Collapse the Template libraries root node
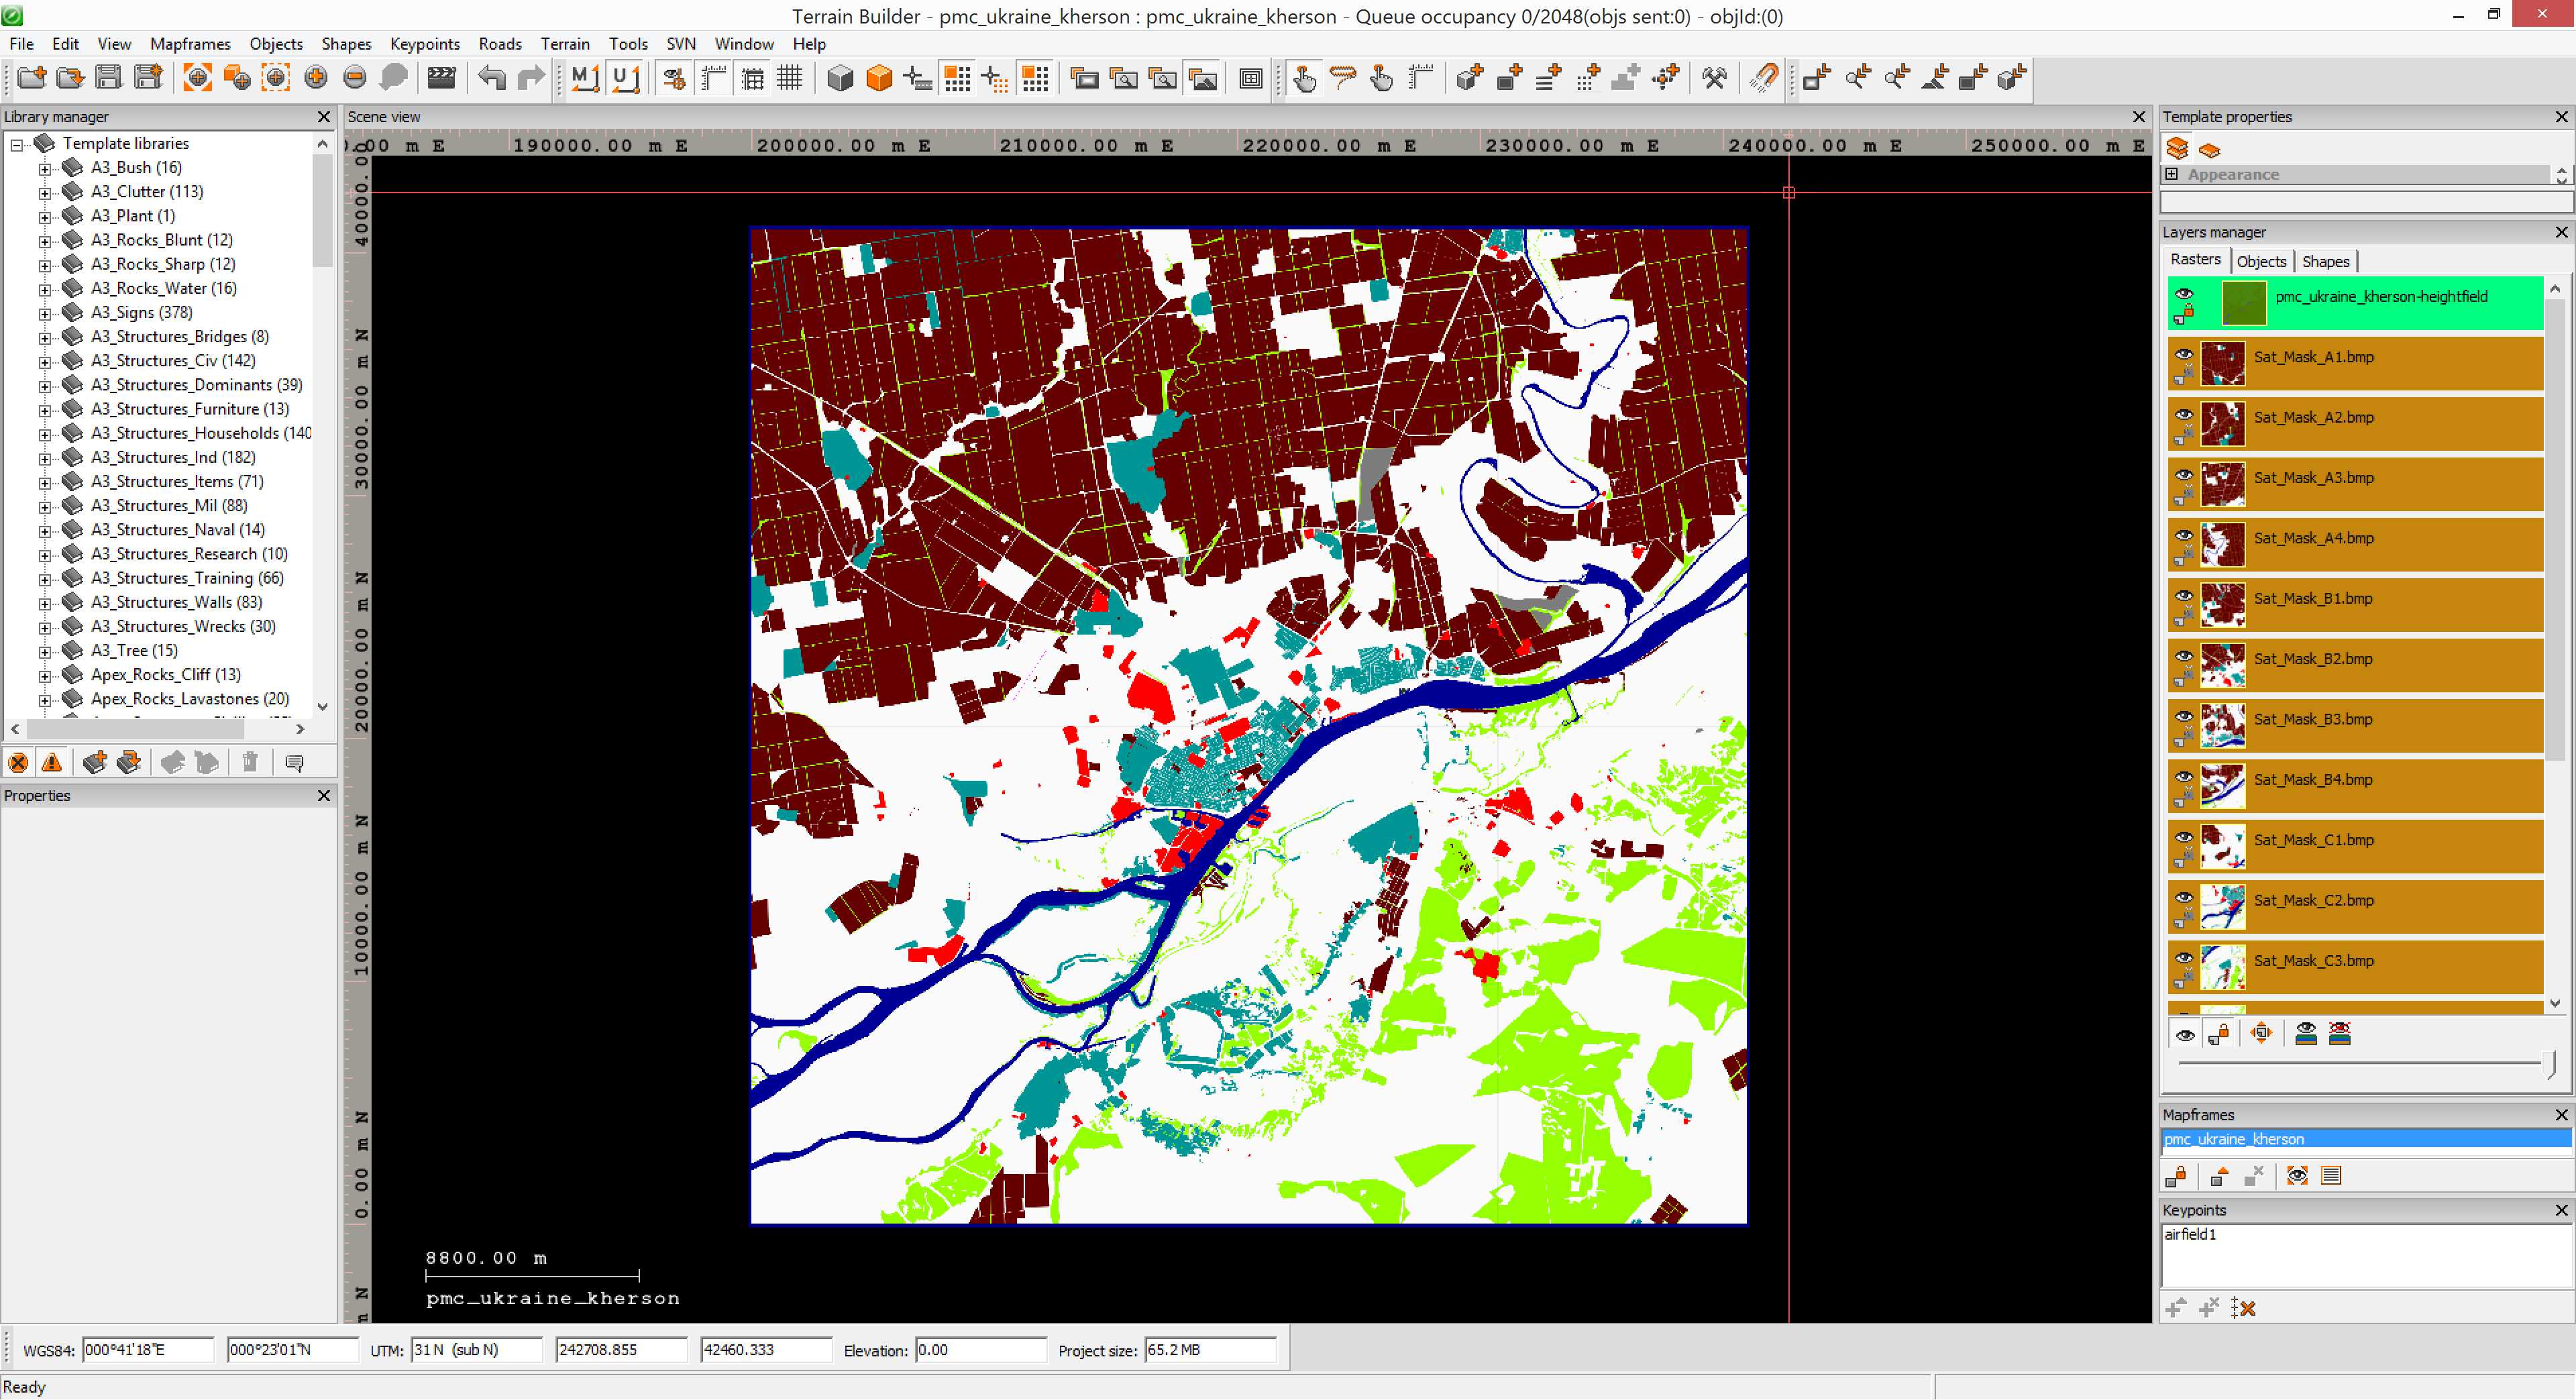Screen dimensions: 2576x1400 click(17, 145)
